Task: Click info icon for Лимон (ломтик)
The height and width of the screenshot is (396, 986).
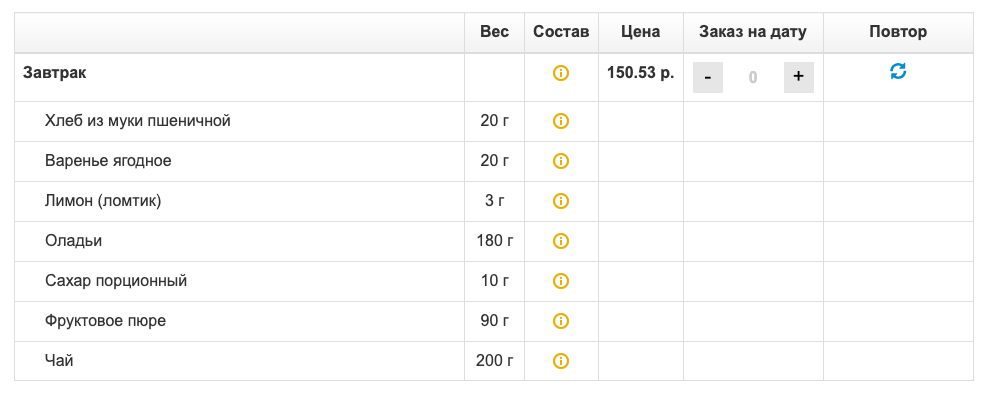Action: pyautogui.click(x=560, y=201)
